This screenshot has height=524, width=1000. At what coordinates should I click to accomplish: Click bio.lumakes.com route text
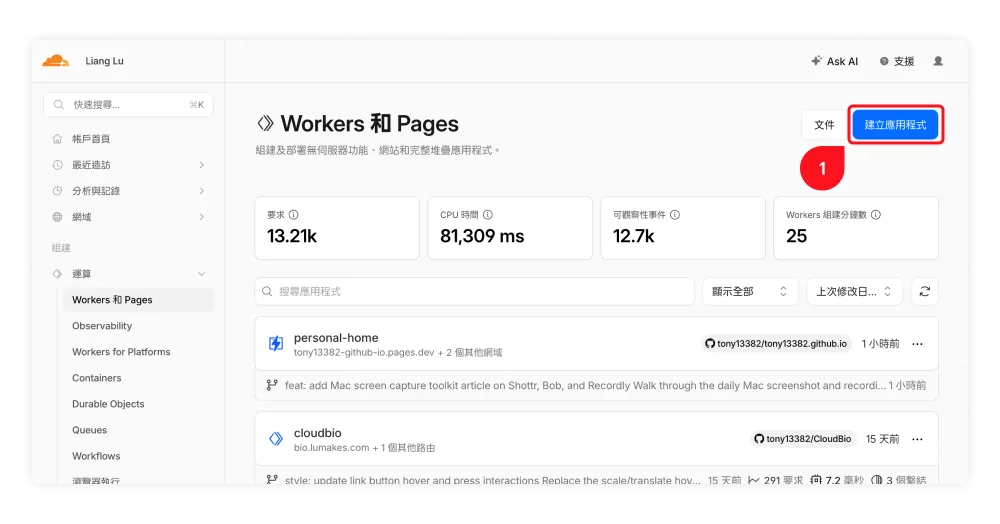(332, 448)
